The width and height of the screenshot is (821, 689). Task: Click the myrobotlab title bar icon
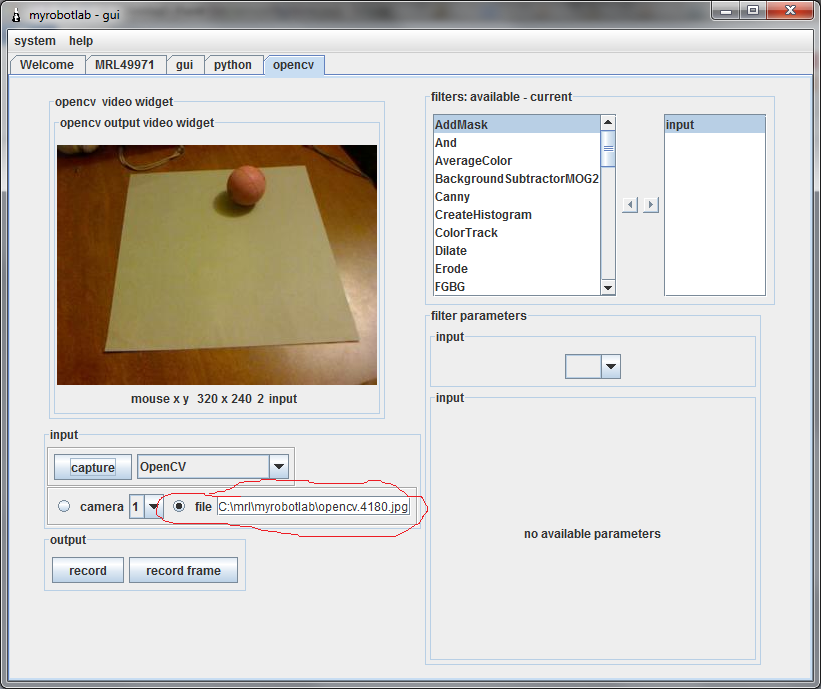[16, 15]
